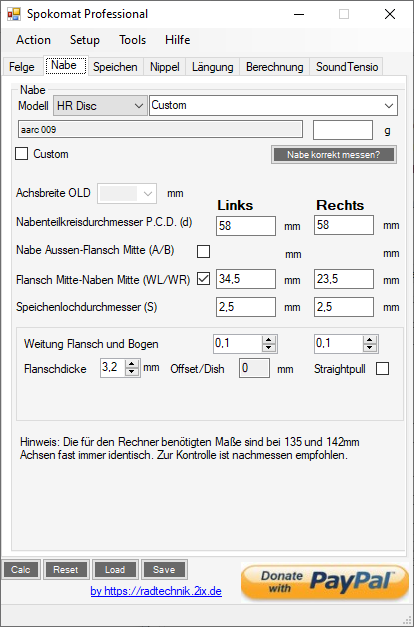Expand the Custom hub selection dropdown

(274, 106)
